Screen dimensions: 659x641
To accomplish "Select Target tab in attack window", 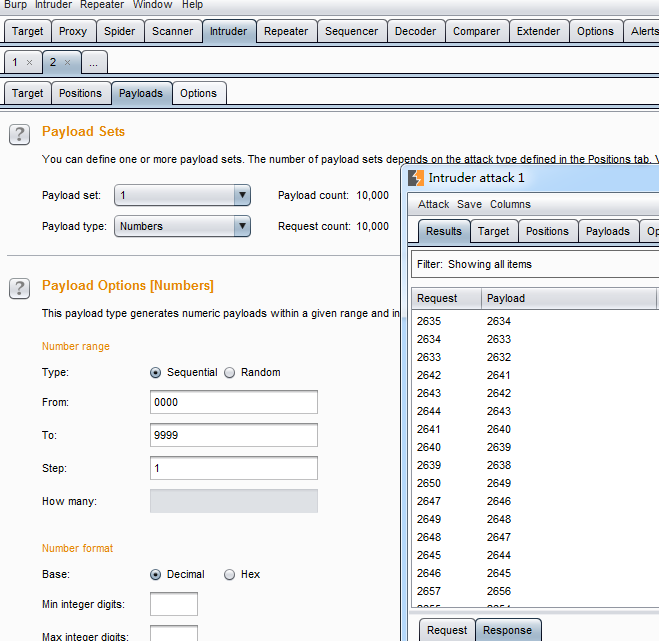I will pos(494,231).
